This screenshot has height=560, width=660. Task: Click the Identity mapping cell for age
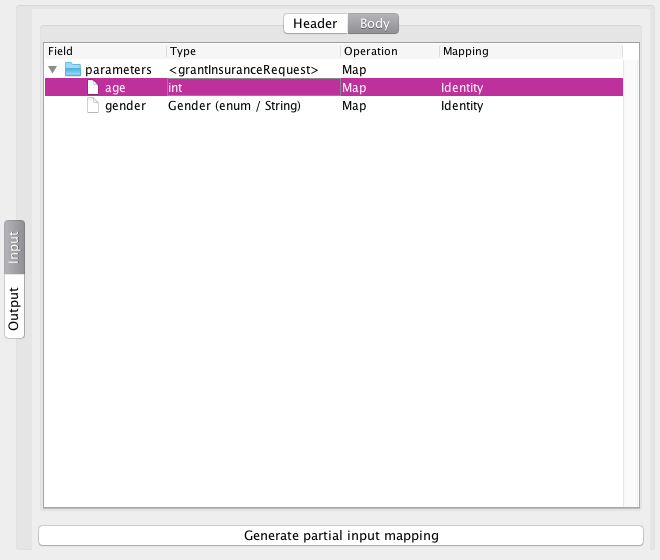[x=531, y=88]
